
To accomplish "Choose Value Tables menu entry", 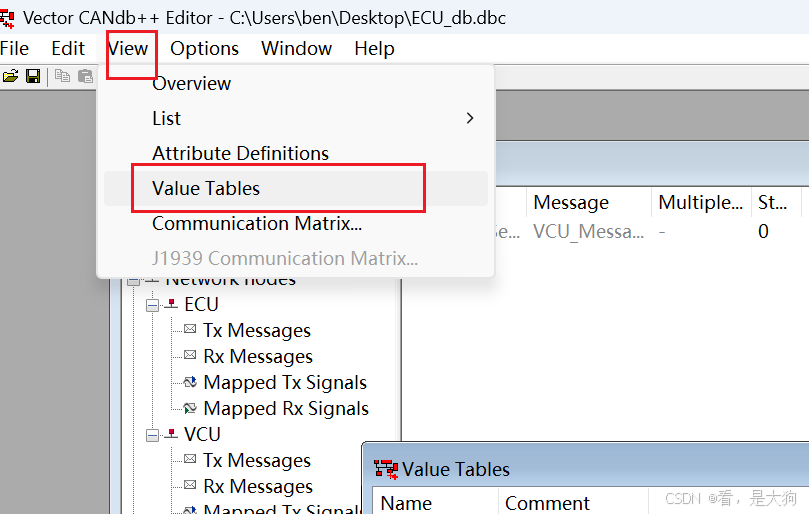I will click(x=296, y=188).
